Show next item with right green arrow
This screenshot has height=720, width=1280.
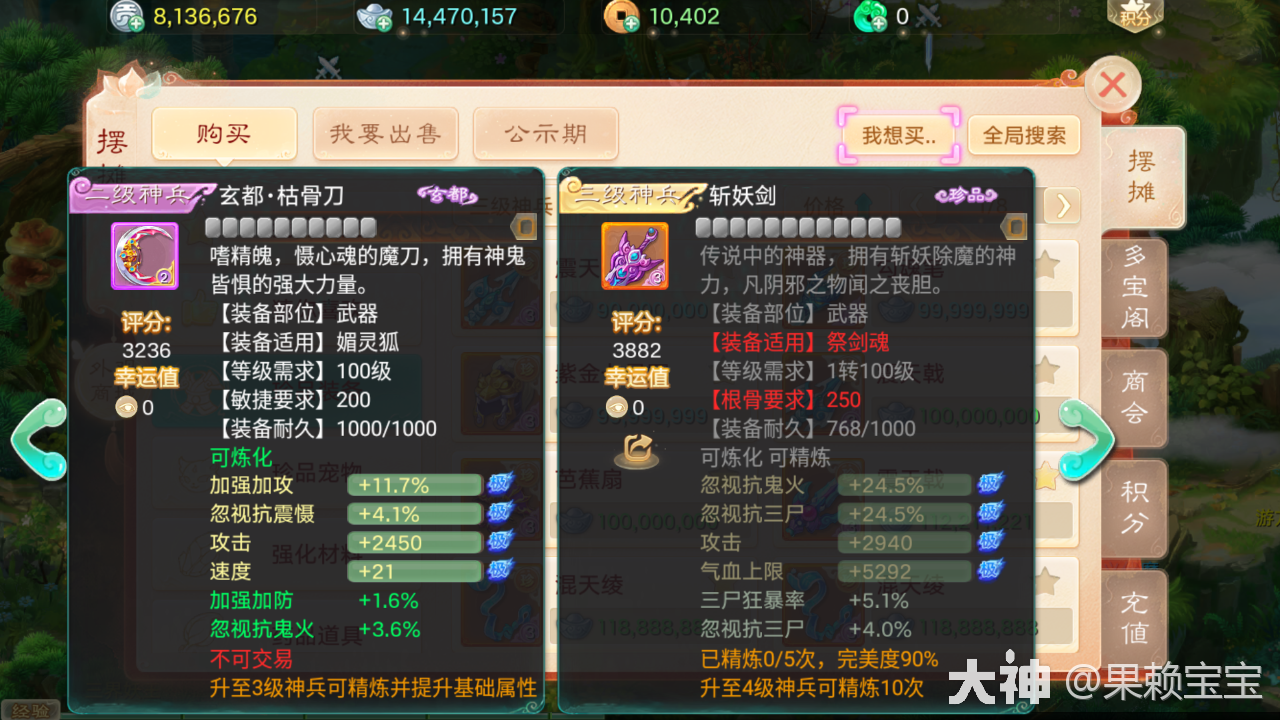tap(1087, 438)
